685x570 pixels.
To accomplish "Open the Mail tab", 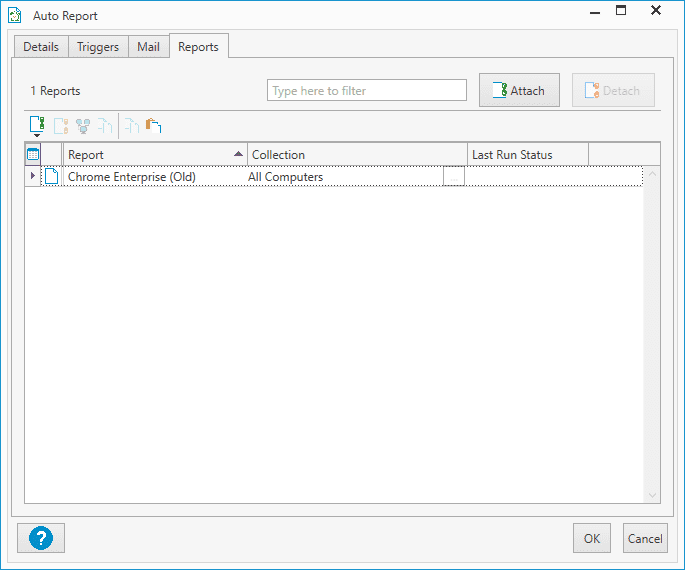I will pyautogui.click(x=149, y=47).
